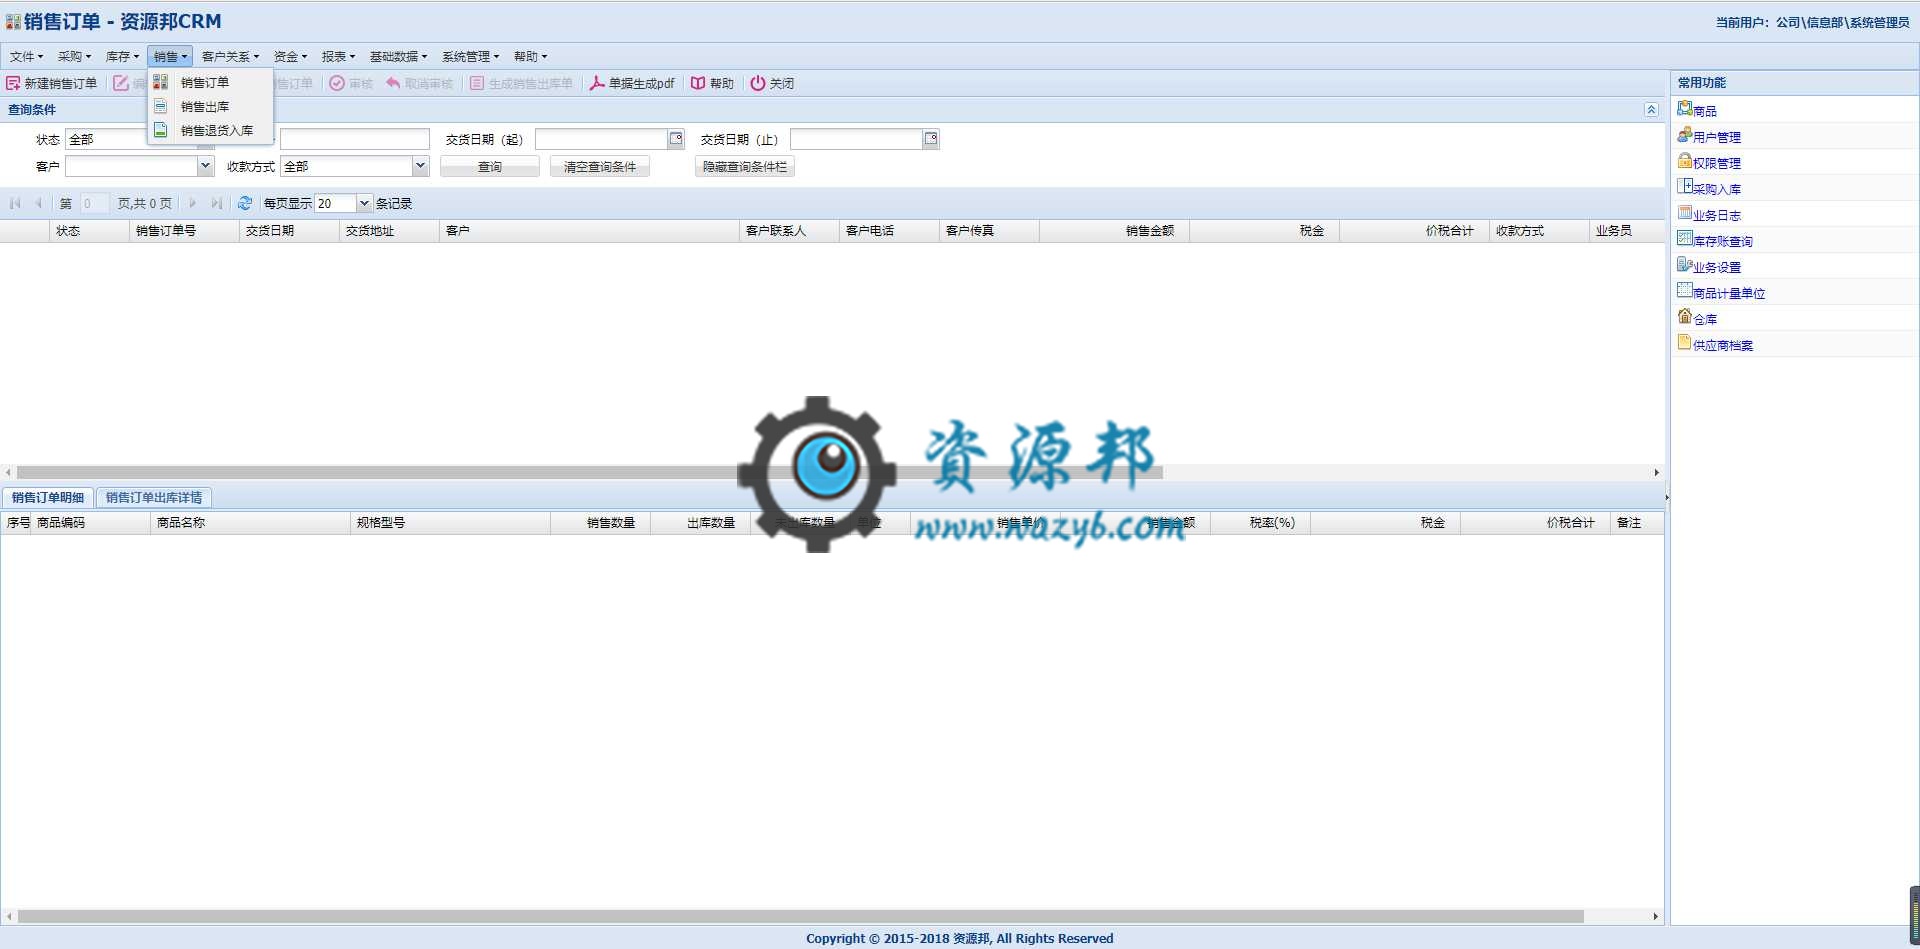Click the 规格型号 column header

click(450, 523)
